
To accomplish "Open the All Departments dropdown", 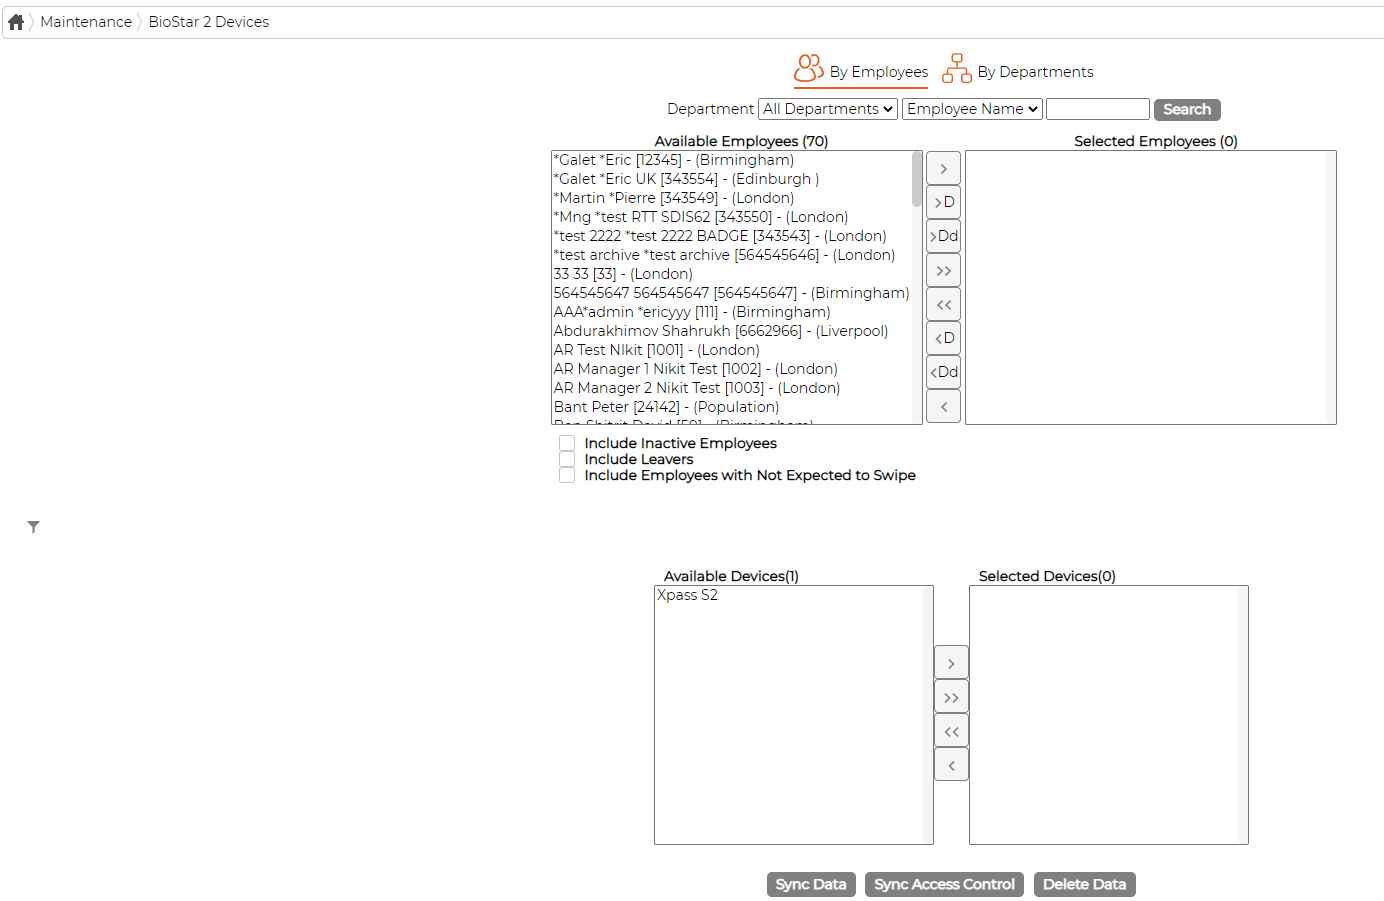I will pyautogui.click(x=828, y=109).
